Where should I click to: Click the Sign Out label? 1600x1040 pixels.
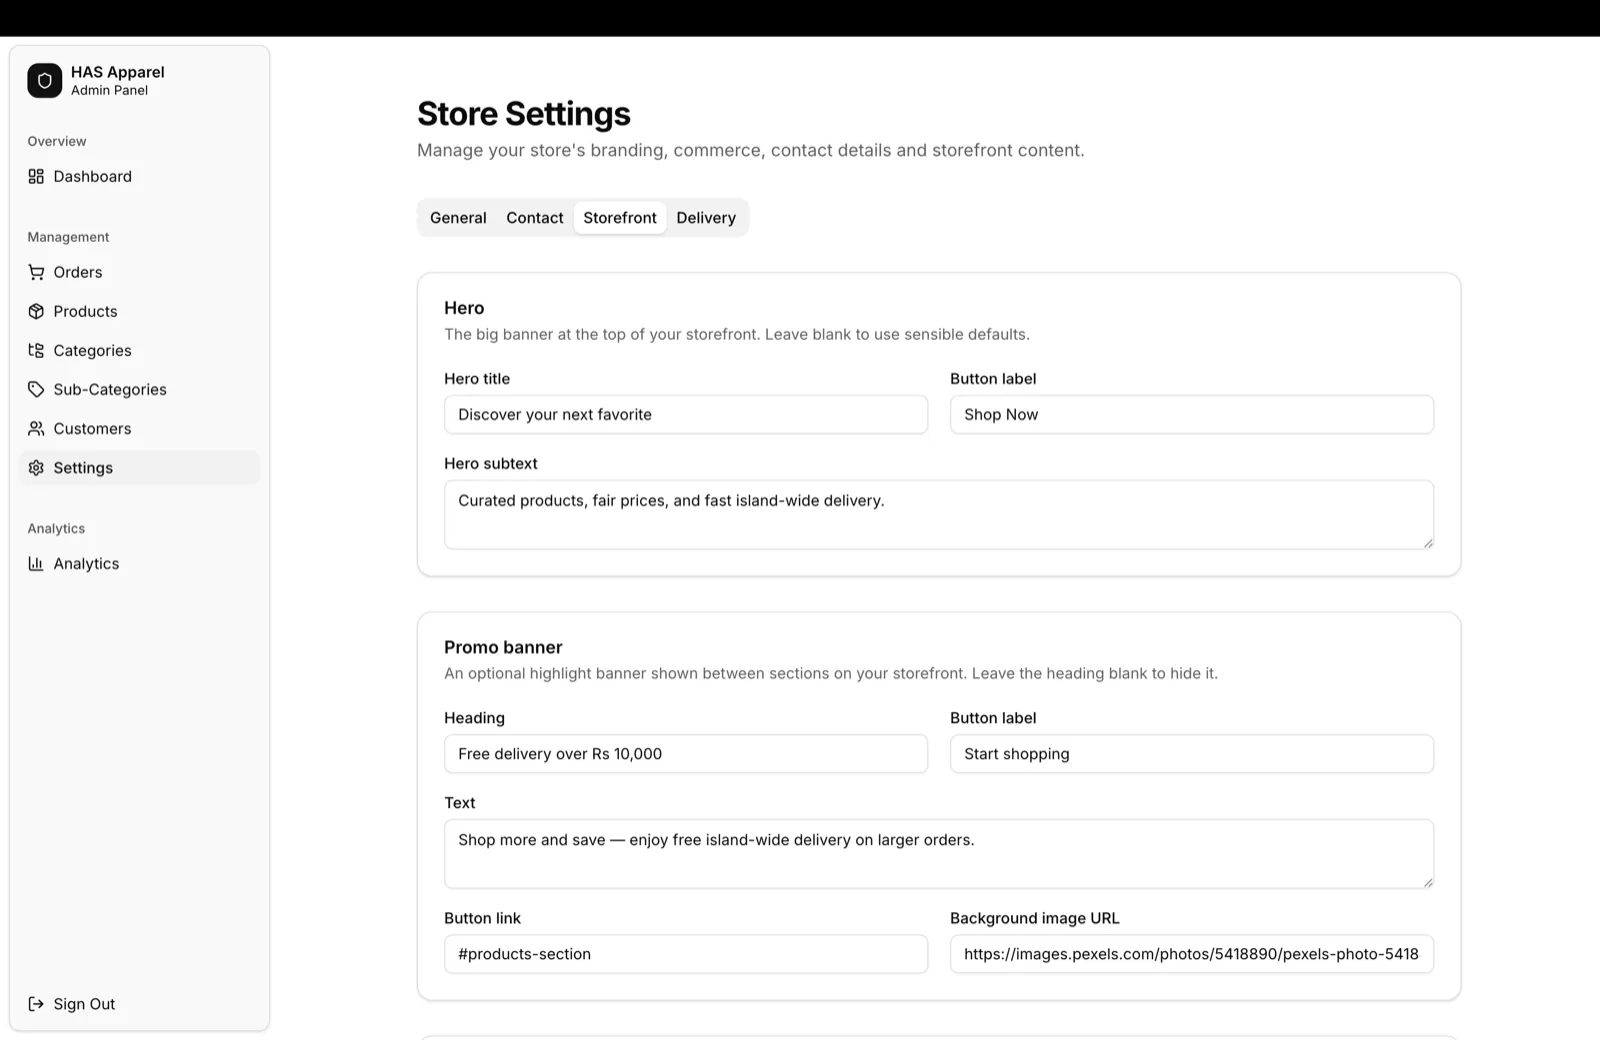pyautogui.click(x=84, y=1004)
